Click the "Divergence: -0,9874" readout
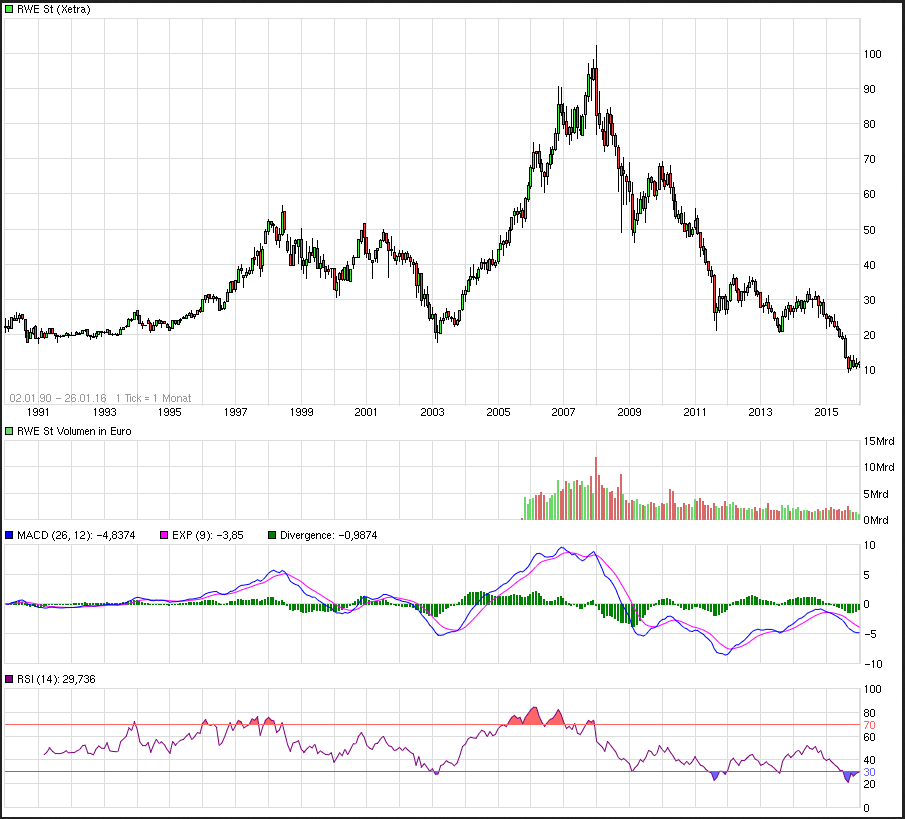The image size is (905, 819). click(x=328, y=535)
